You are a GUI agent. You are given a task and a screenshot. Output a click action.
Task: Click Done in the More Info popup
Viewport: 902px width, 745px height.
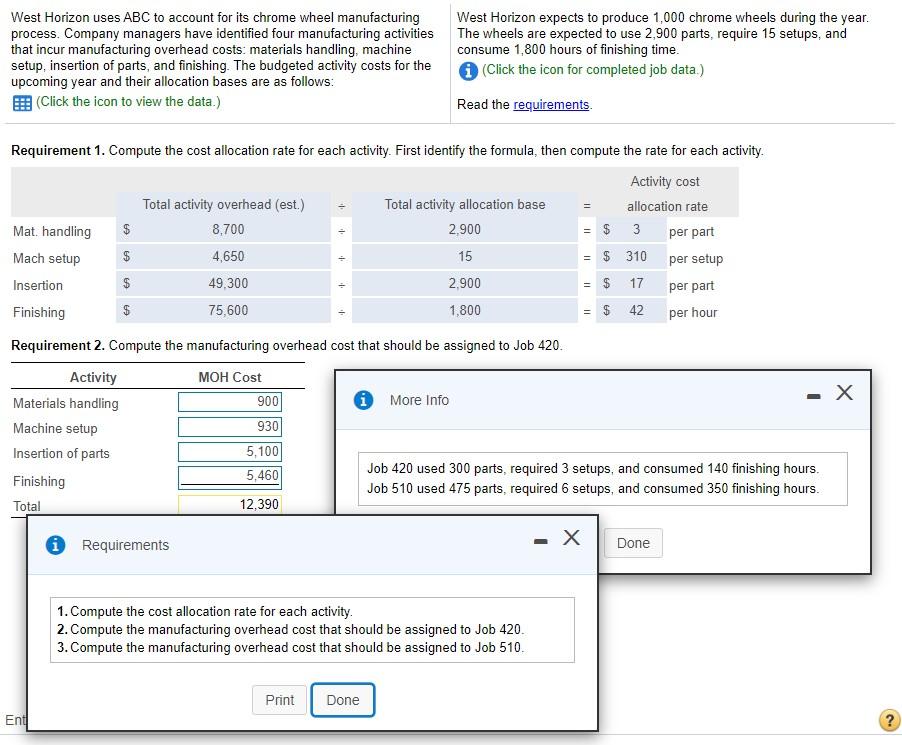(633, 543)
